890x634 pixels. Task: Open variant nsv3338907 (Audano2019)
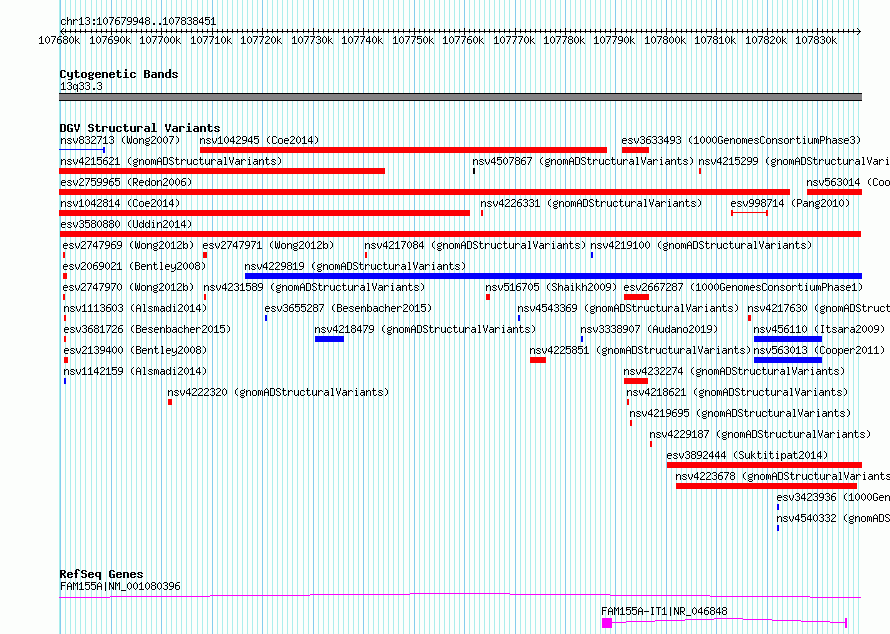coord(649,329)
